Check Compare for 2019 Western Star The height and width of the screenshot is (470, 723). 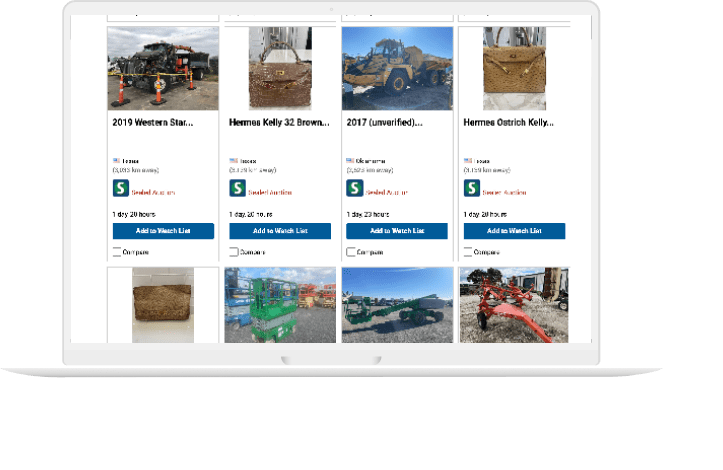(117, 252)
